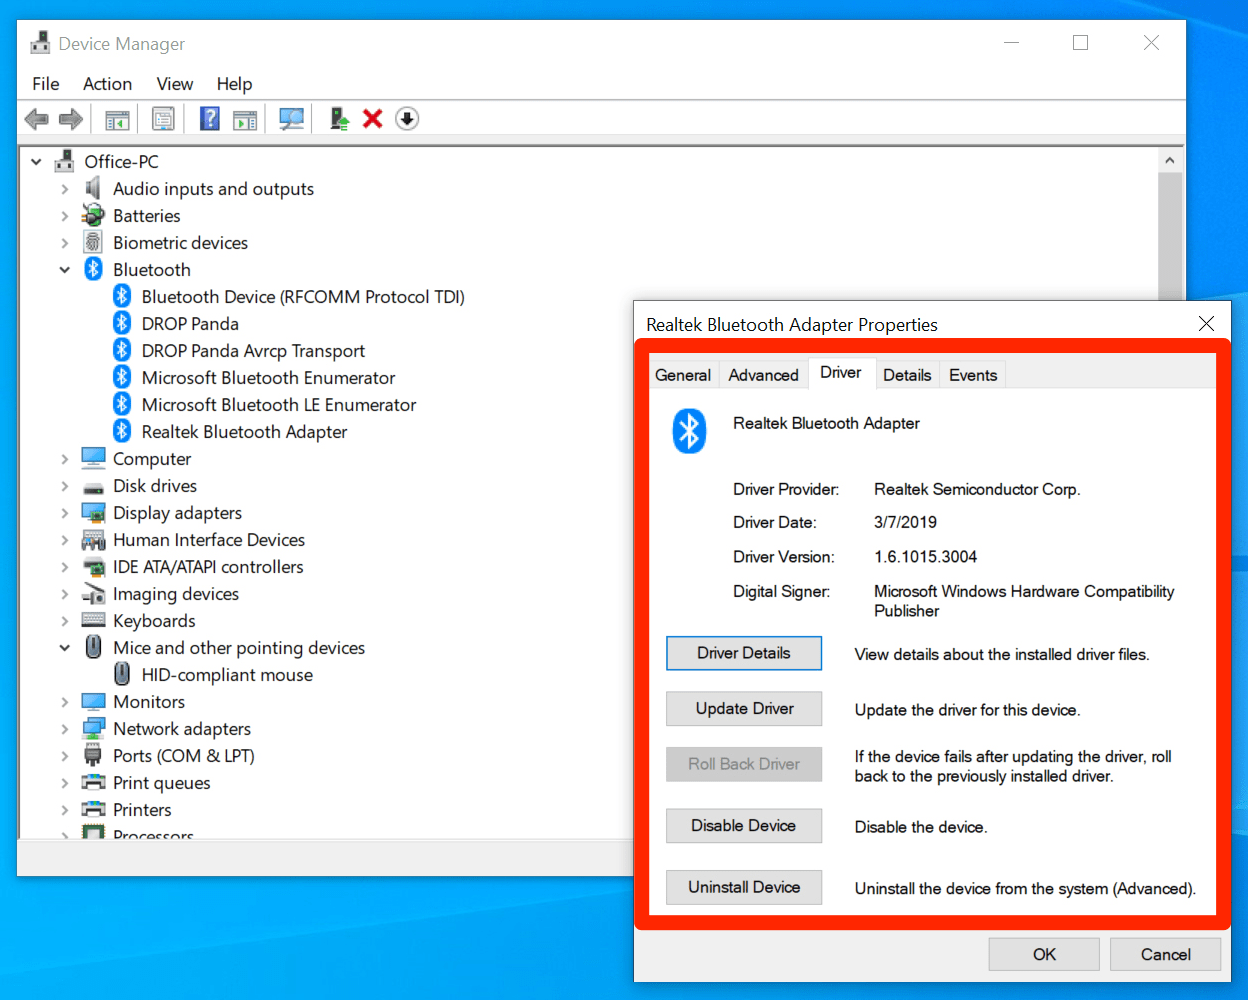Switch to the Details tab

[907, 375]
